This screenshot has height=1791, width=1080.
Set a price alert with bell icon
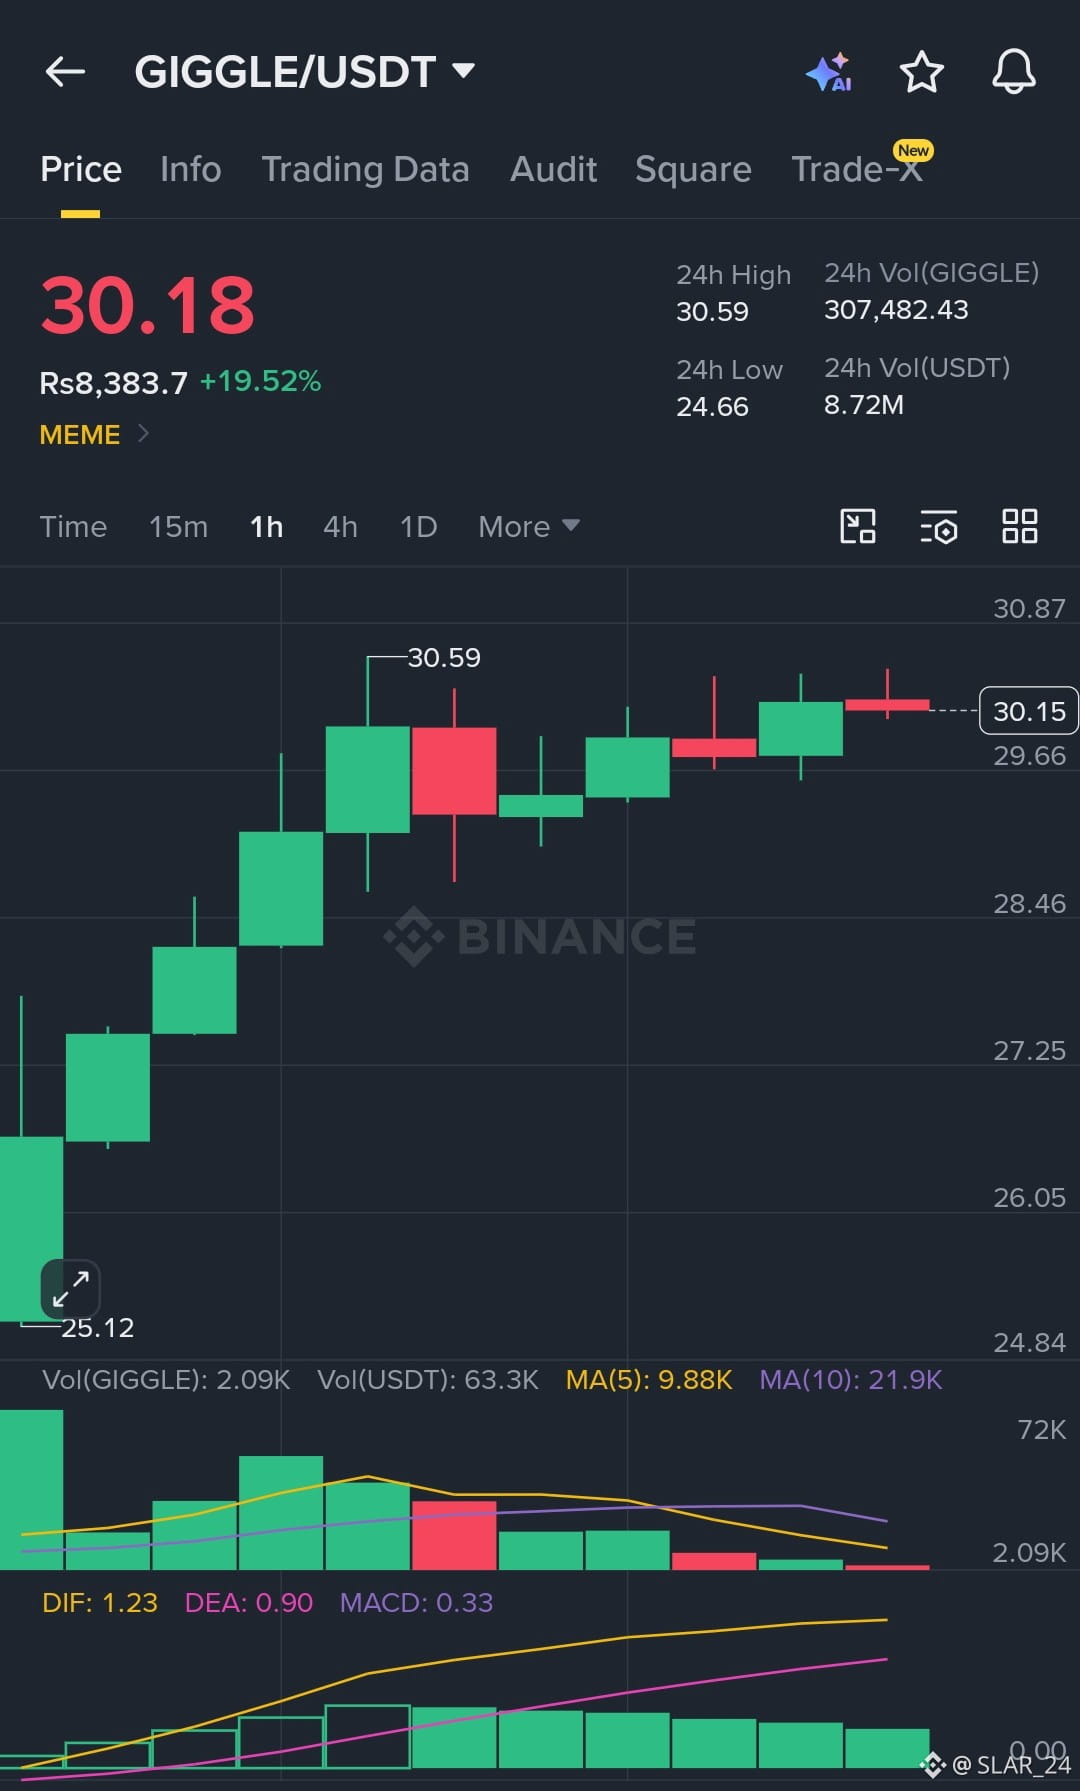pyautogui.click(x=1013, y=72)
